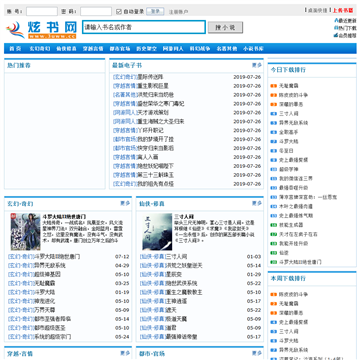This screenshot has width=360, height=360.
Task: Open the 仙侠修真 navigation tab
Action: point(66,49)
